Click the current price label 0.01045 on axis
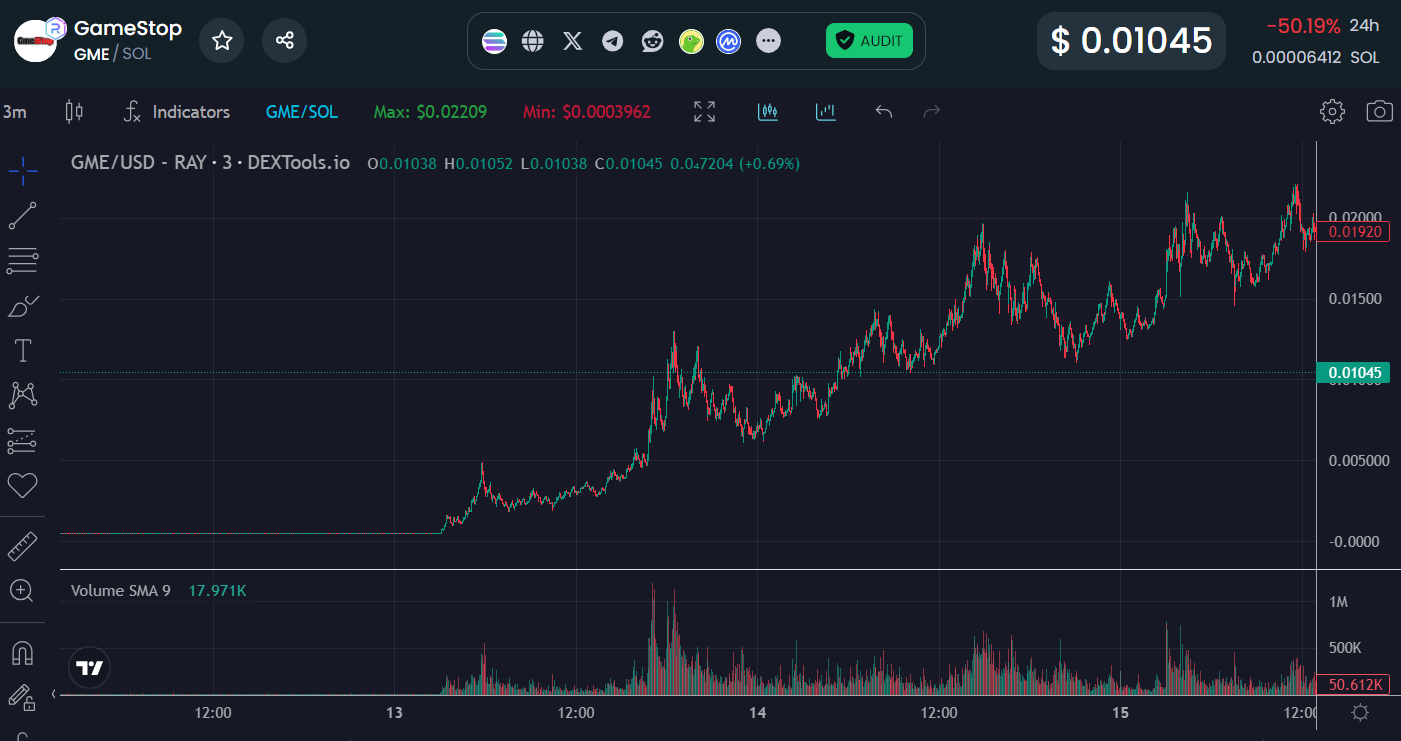Viewport: 1401px width, 741px height. pyautogui.click(x=1354, y=373)
